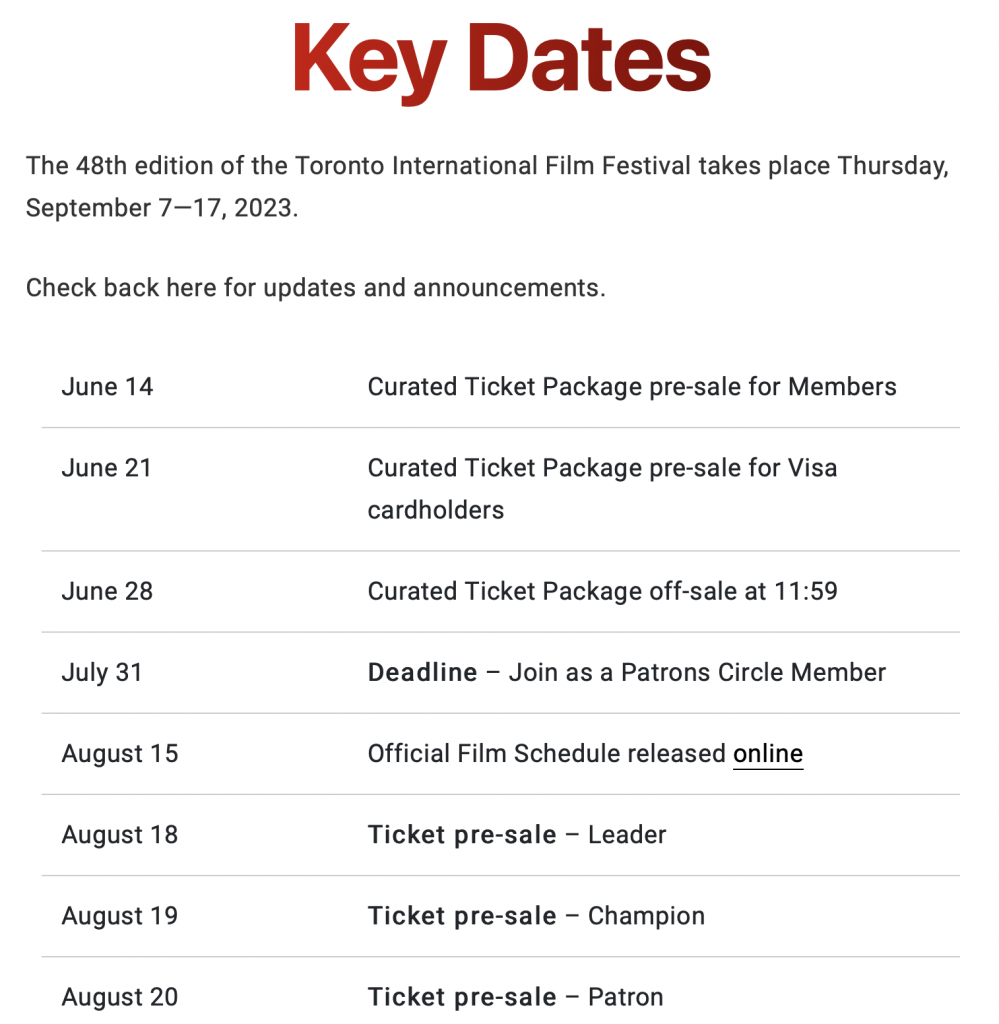999x1024 pixels.
Task: Select the July 31 date cell
Action: (102, 673)
